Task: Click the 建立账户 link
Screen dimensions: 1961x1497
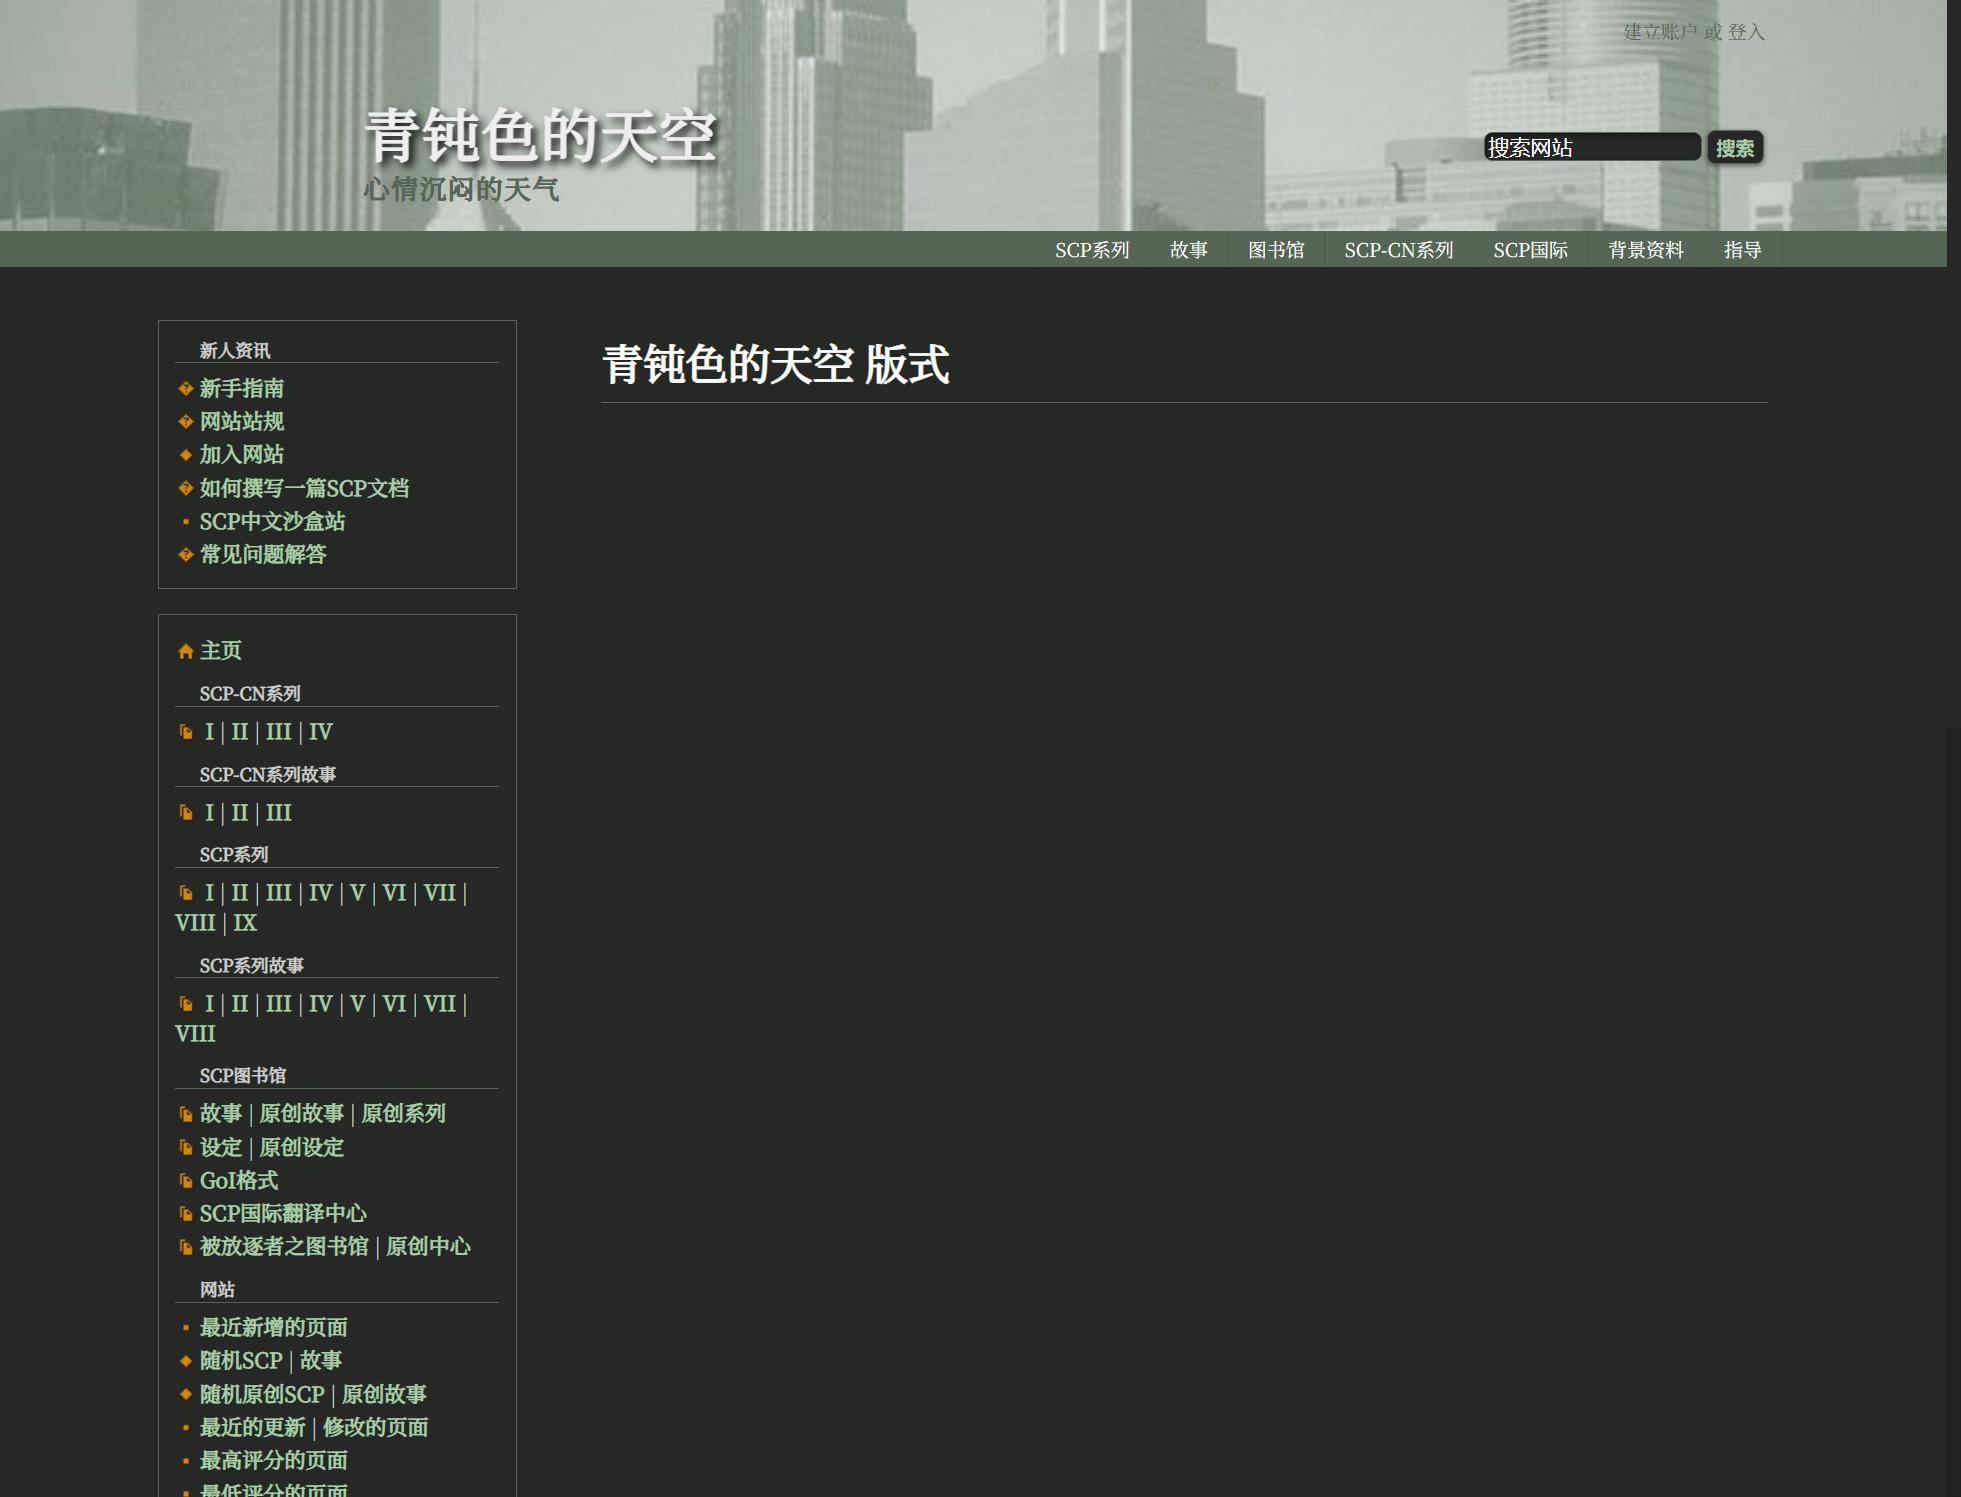Action: pos(1659,32)
